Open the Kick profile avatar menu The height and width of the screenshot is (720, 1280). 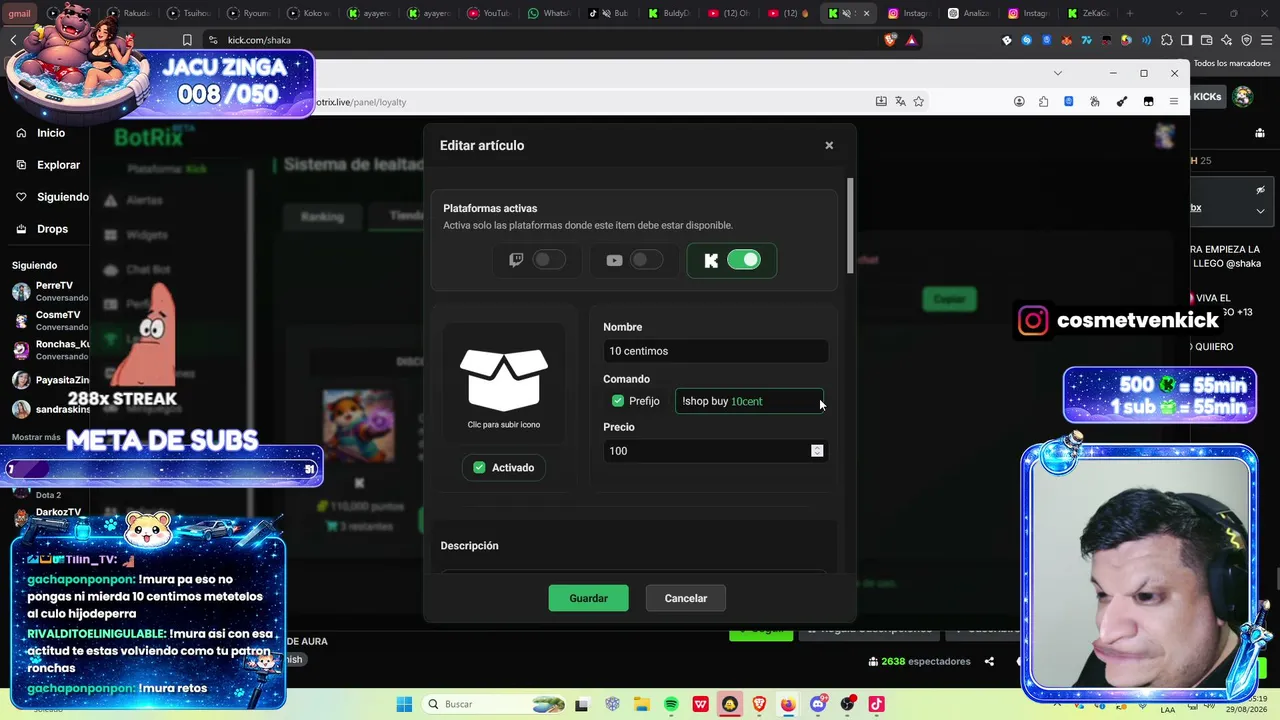point(1242,97)
